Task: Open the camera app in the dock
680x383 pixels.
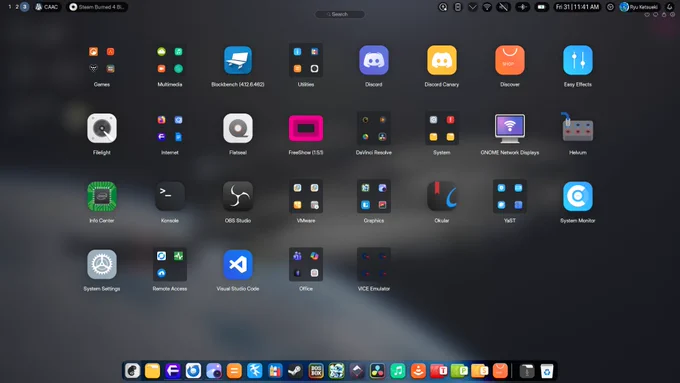Action: [x=214, y=371]
